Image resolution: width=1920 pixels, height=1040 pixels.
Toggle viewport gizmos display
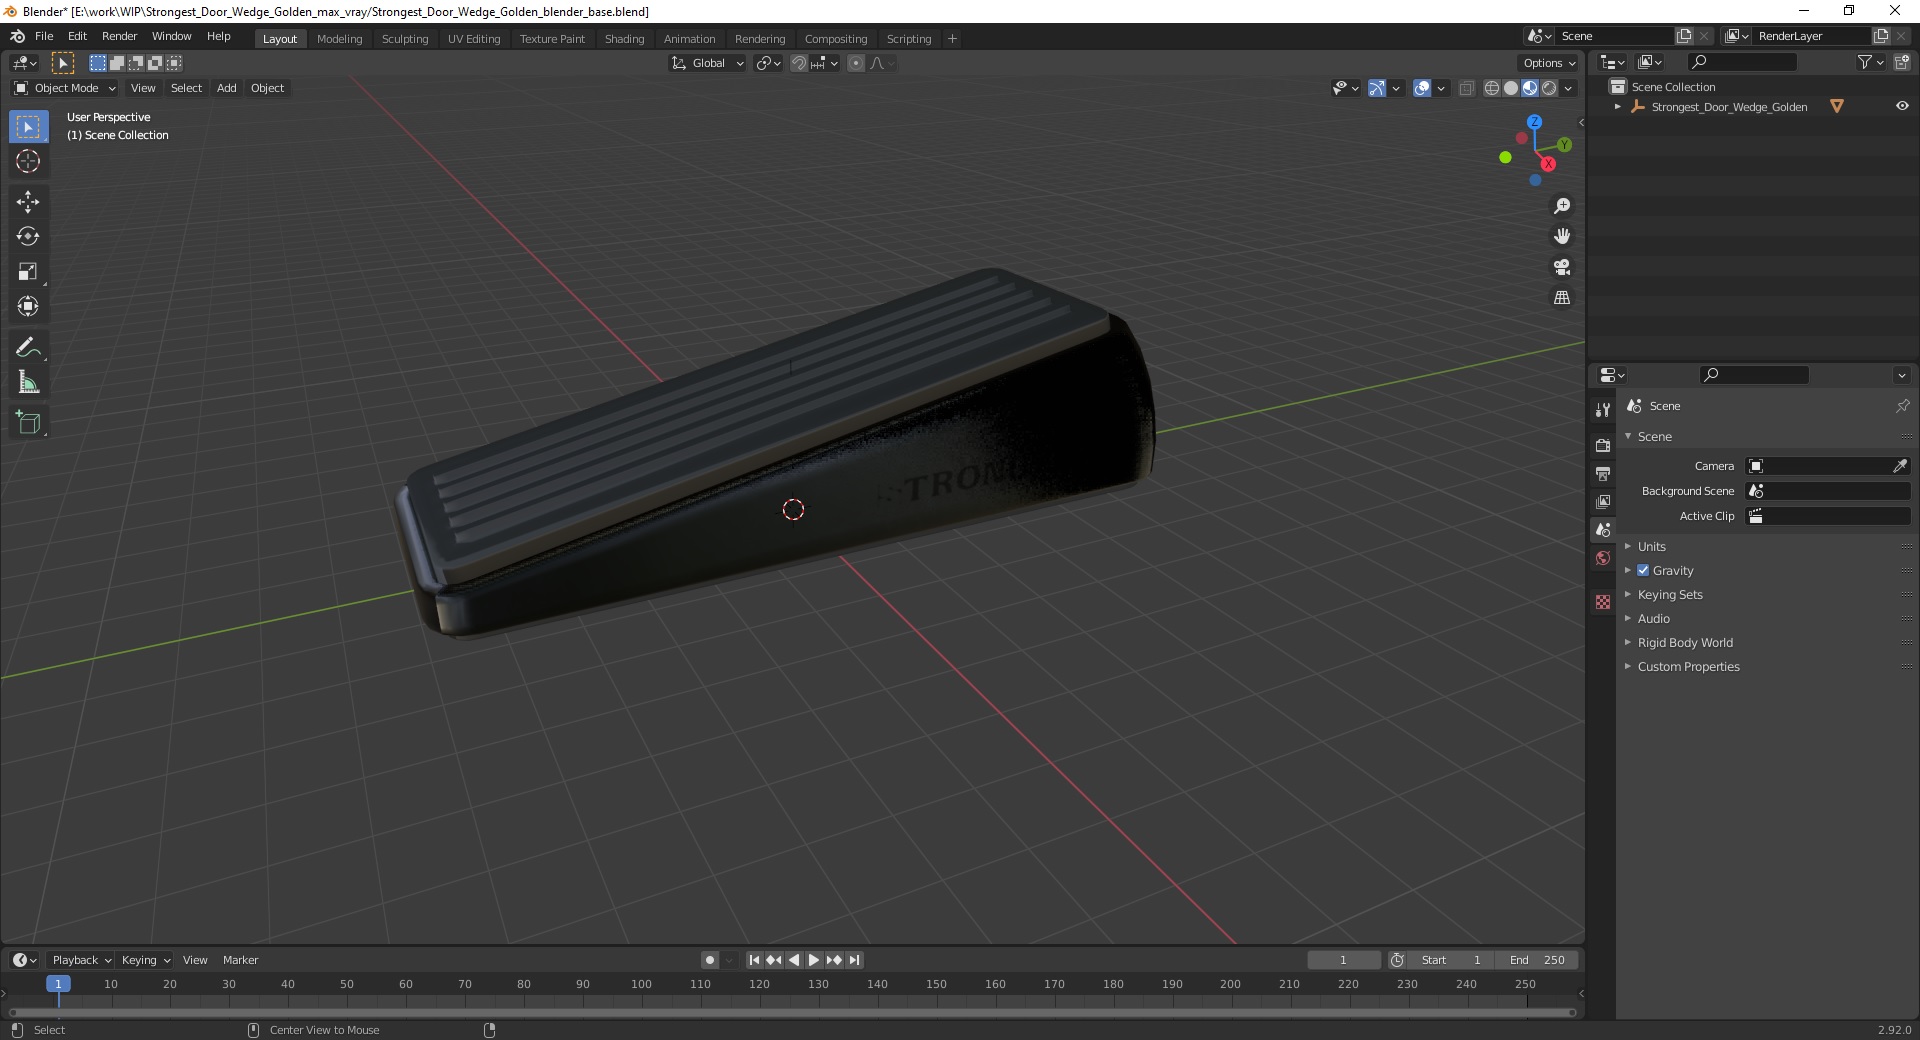[x=1377, y=88]
